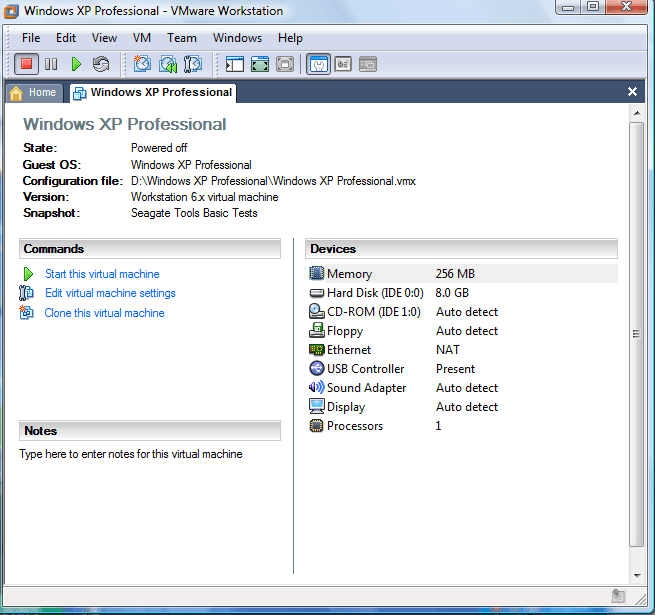The width and height of the screenshot is (655, 615).
Task: Toggle the sidebar view toolbar icon
Action: (x=235, y=64)
